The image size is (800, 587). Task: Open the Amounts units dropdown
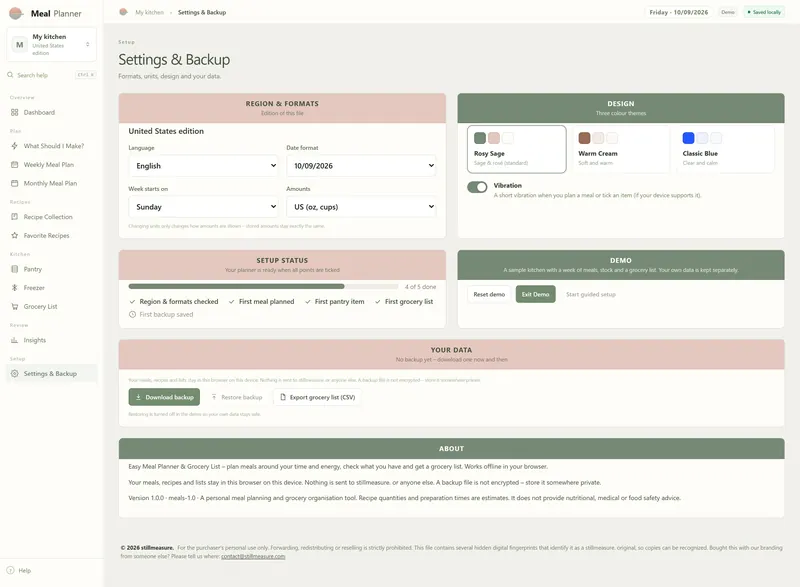tap(361, 207)
